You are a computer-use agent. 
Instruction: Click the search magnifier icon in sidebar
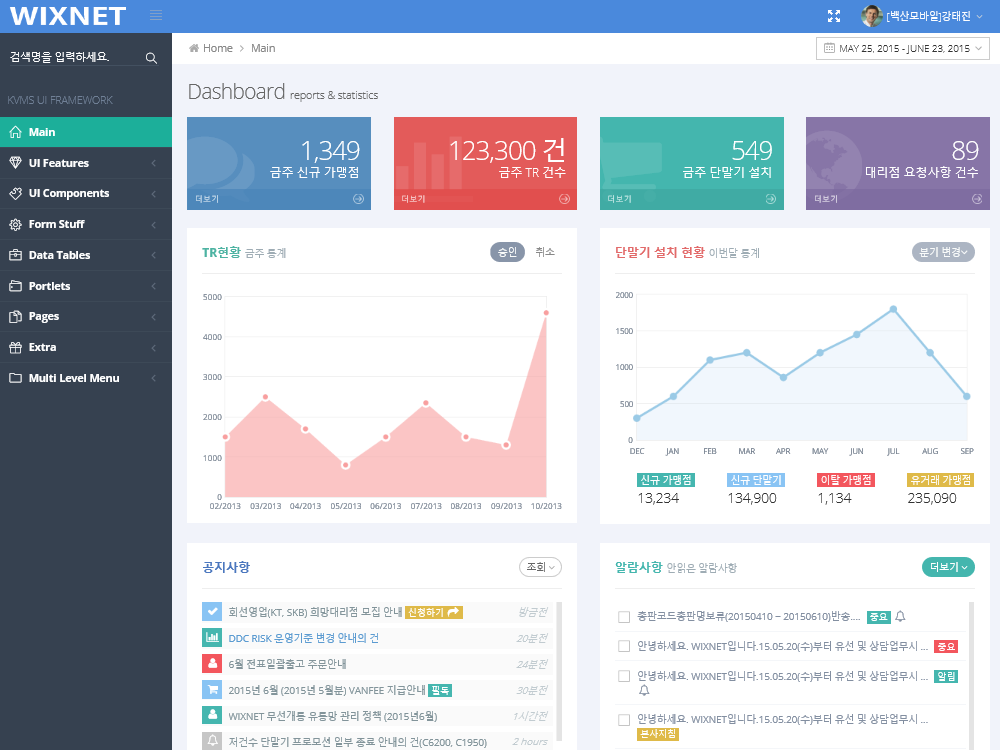pos(151,58)
